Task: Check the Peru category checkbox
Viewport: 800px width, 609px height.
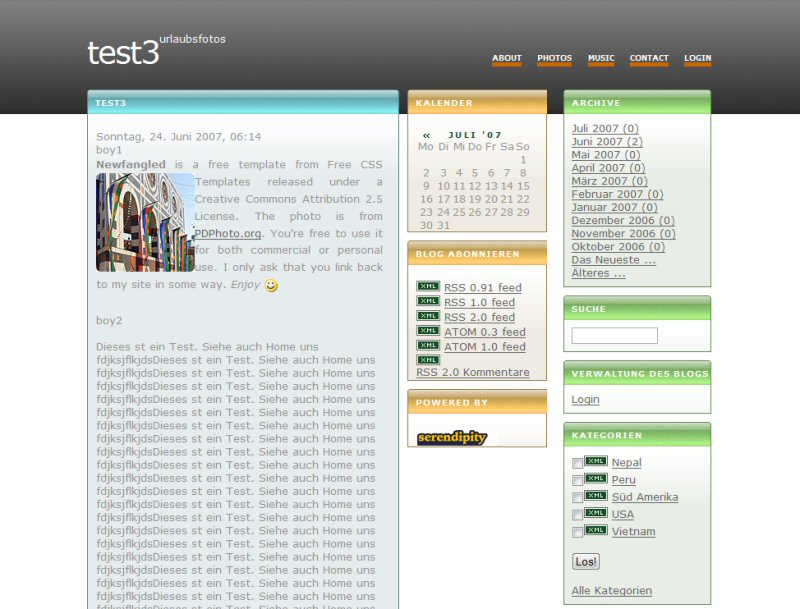Action: click(x=577, y=480)
